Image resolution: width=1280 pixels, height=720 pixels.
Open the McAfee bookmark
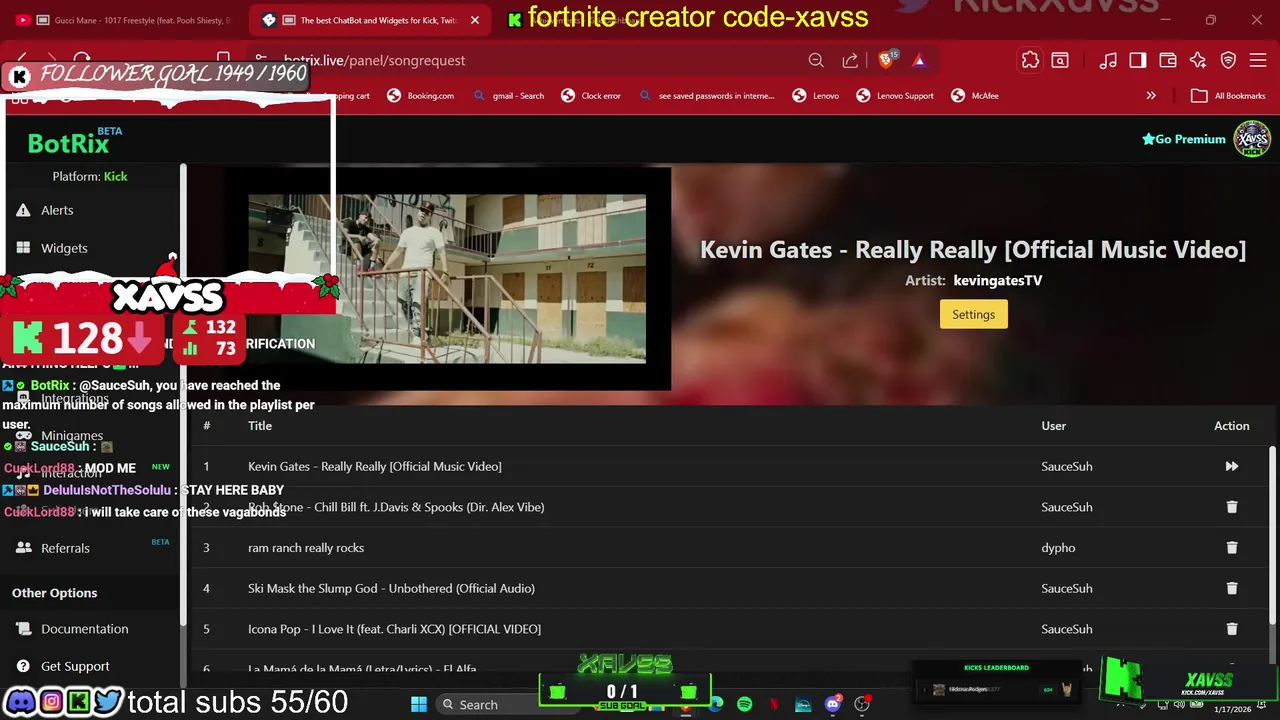point(975,96)
